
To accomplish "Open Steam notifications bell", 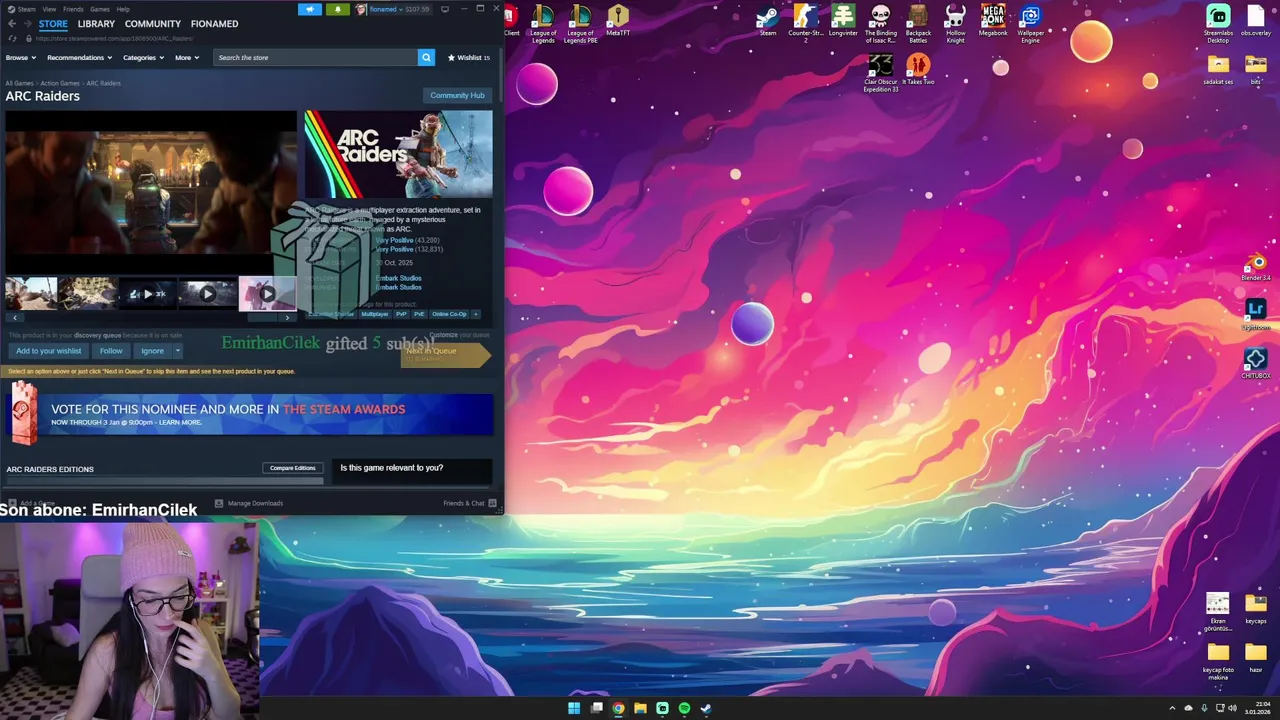I will point(338,9).
